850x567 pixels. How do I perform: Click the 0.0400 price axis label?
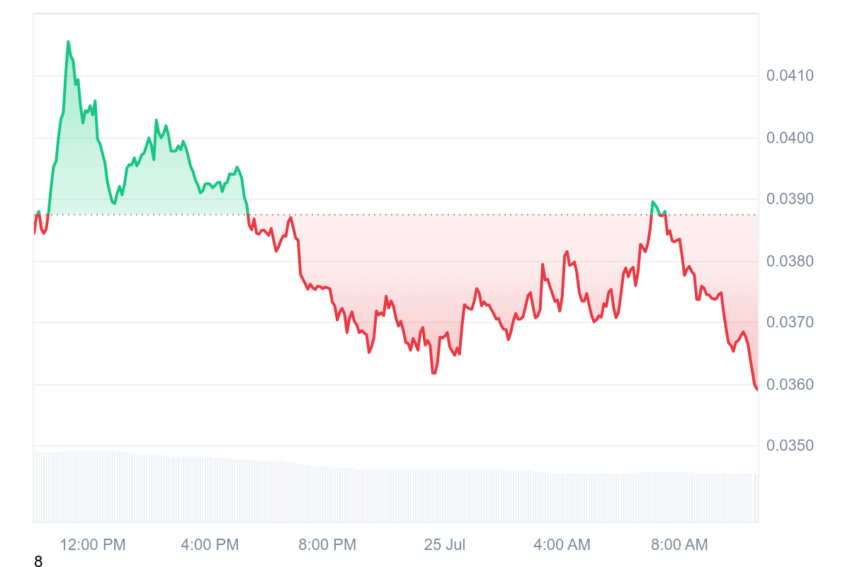click(790, 138)
